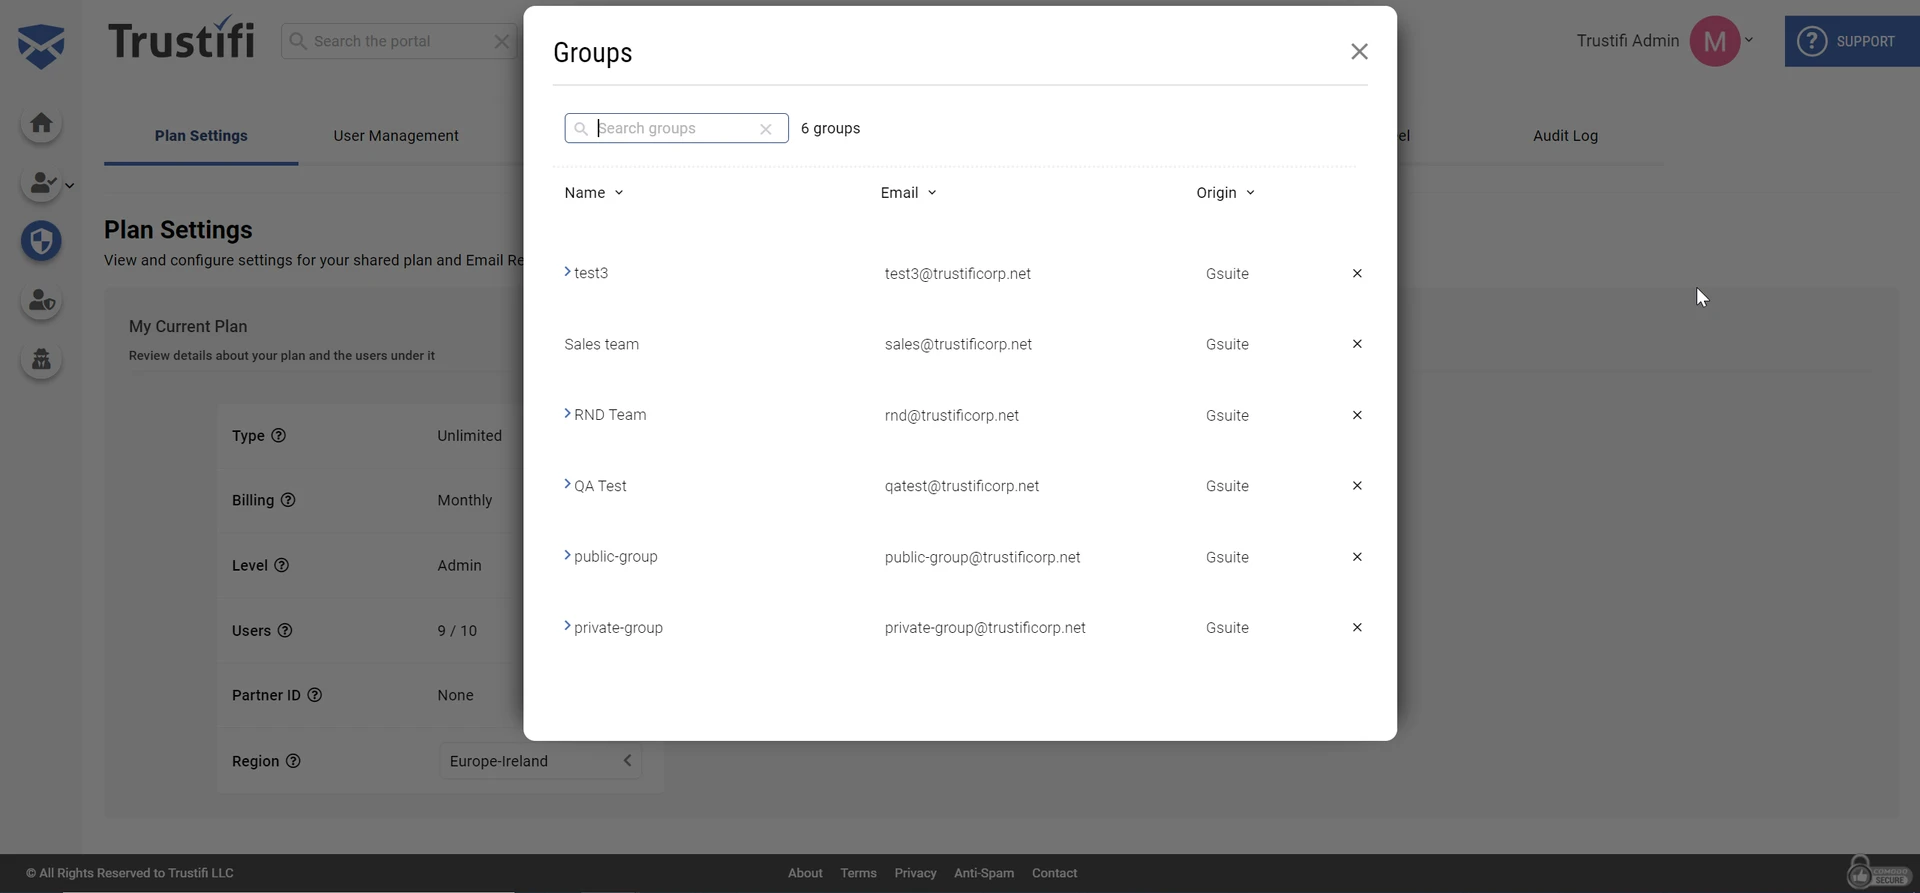Screen dimensions: 1920x893
Task: Select email qatest@trustificorp.net
Action: (961, 486)
